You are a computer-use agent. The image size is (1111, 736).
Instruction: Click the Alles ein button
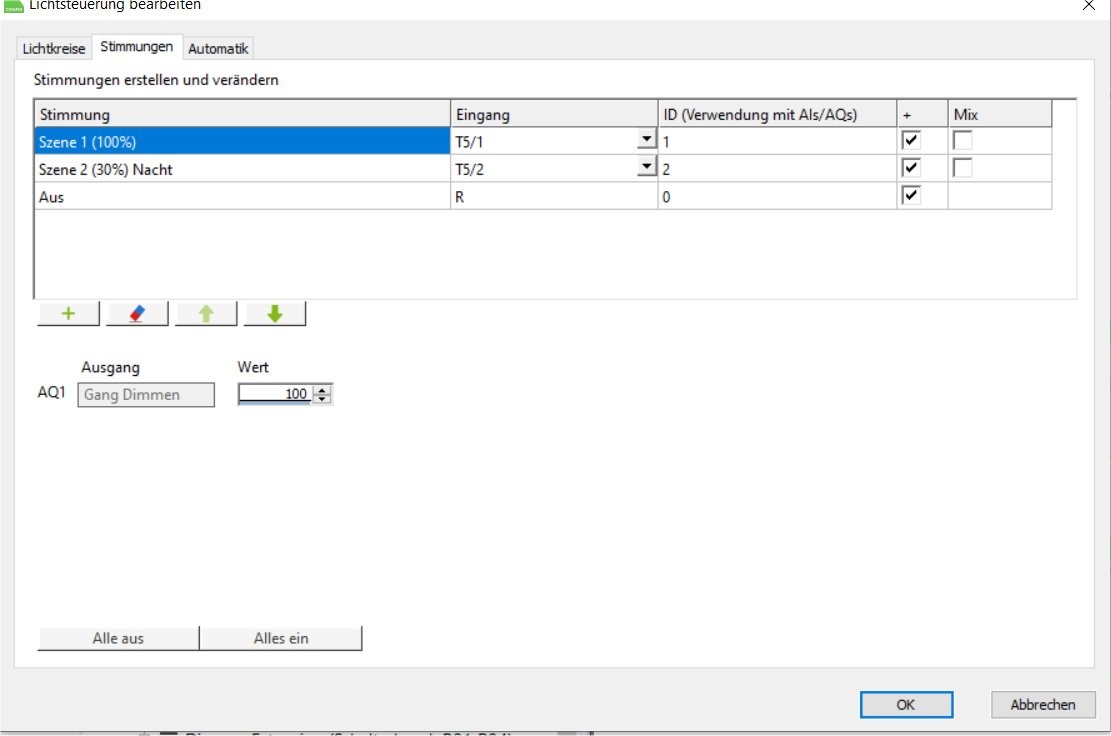[281, 638]
